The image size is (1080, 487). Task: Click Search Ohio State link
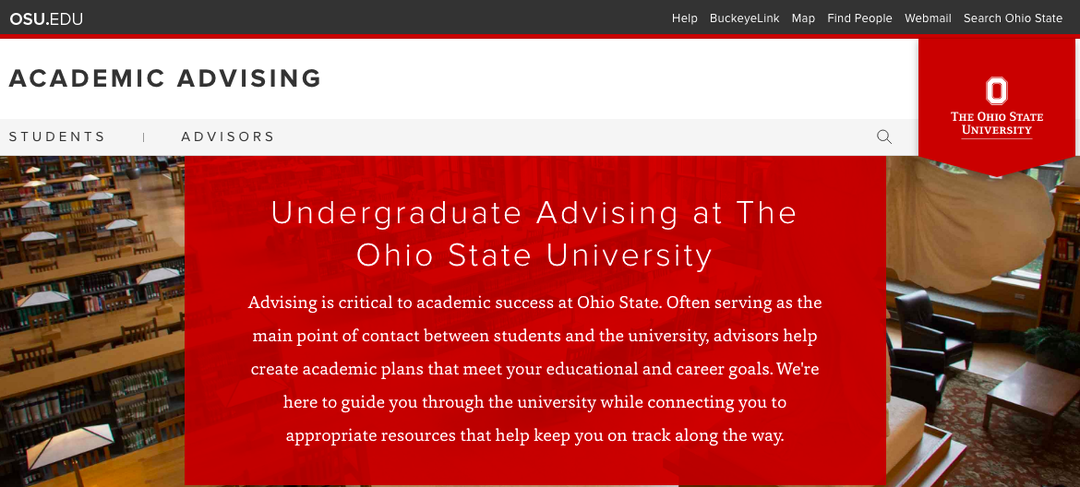pyautogui.click(x=1012, y=18)
